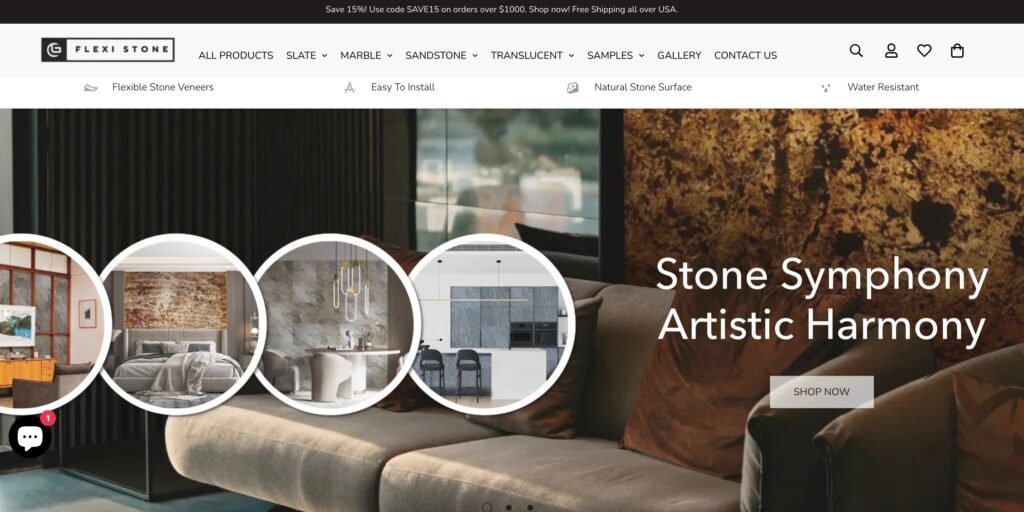View wishlist via heart icon
This screenshot has height=512, width=1024.
point(924,51)
